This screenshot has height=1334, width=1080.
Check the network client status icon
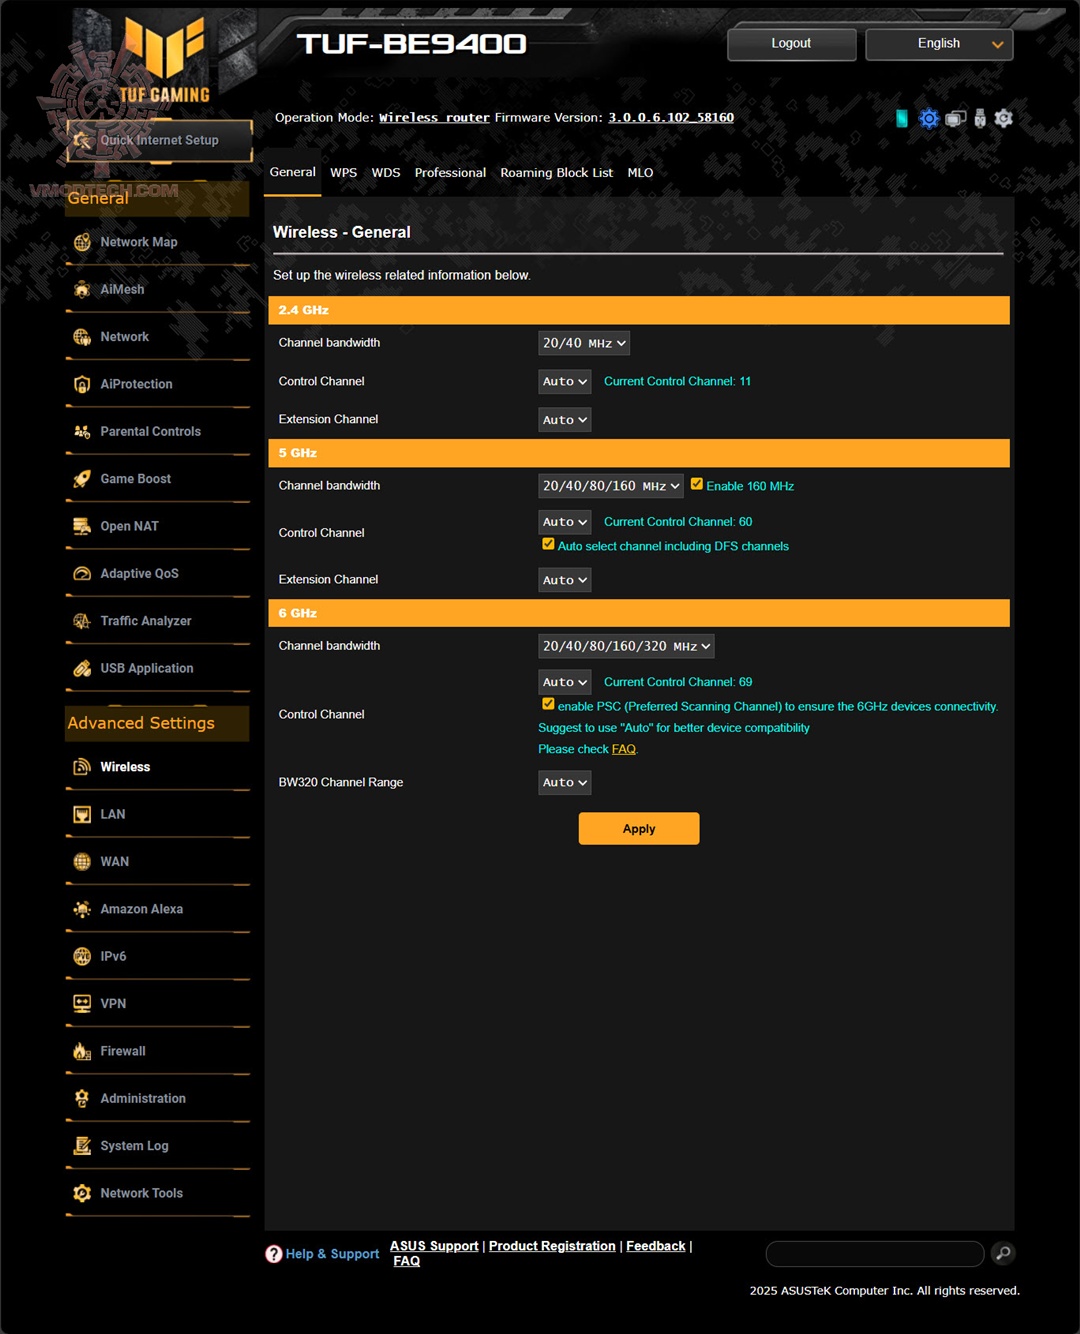[955, 119]
